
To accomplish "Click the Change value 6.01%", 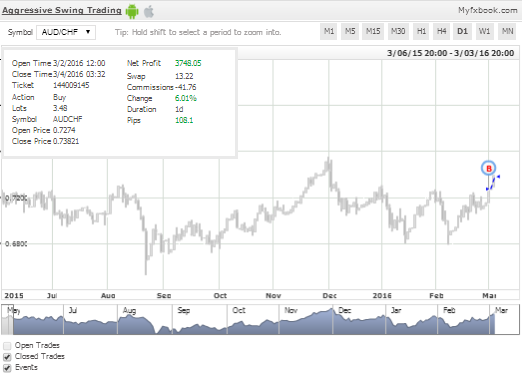I will [x=186, y=98].
